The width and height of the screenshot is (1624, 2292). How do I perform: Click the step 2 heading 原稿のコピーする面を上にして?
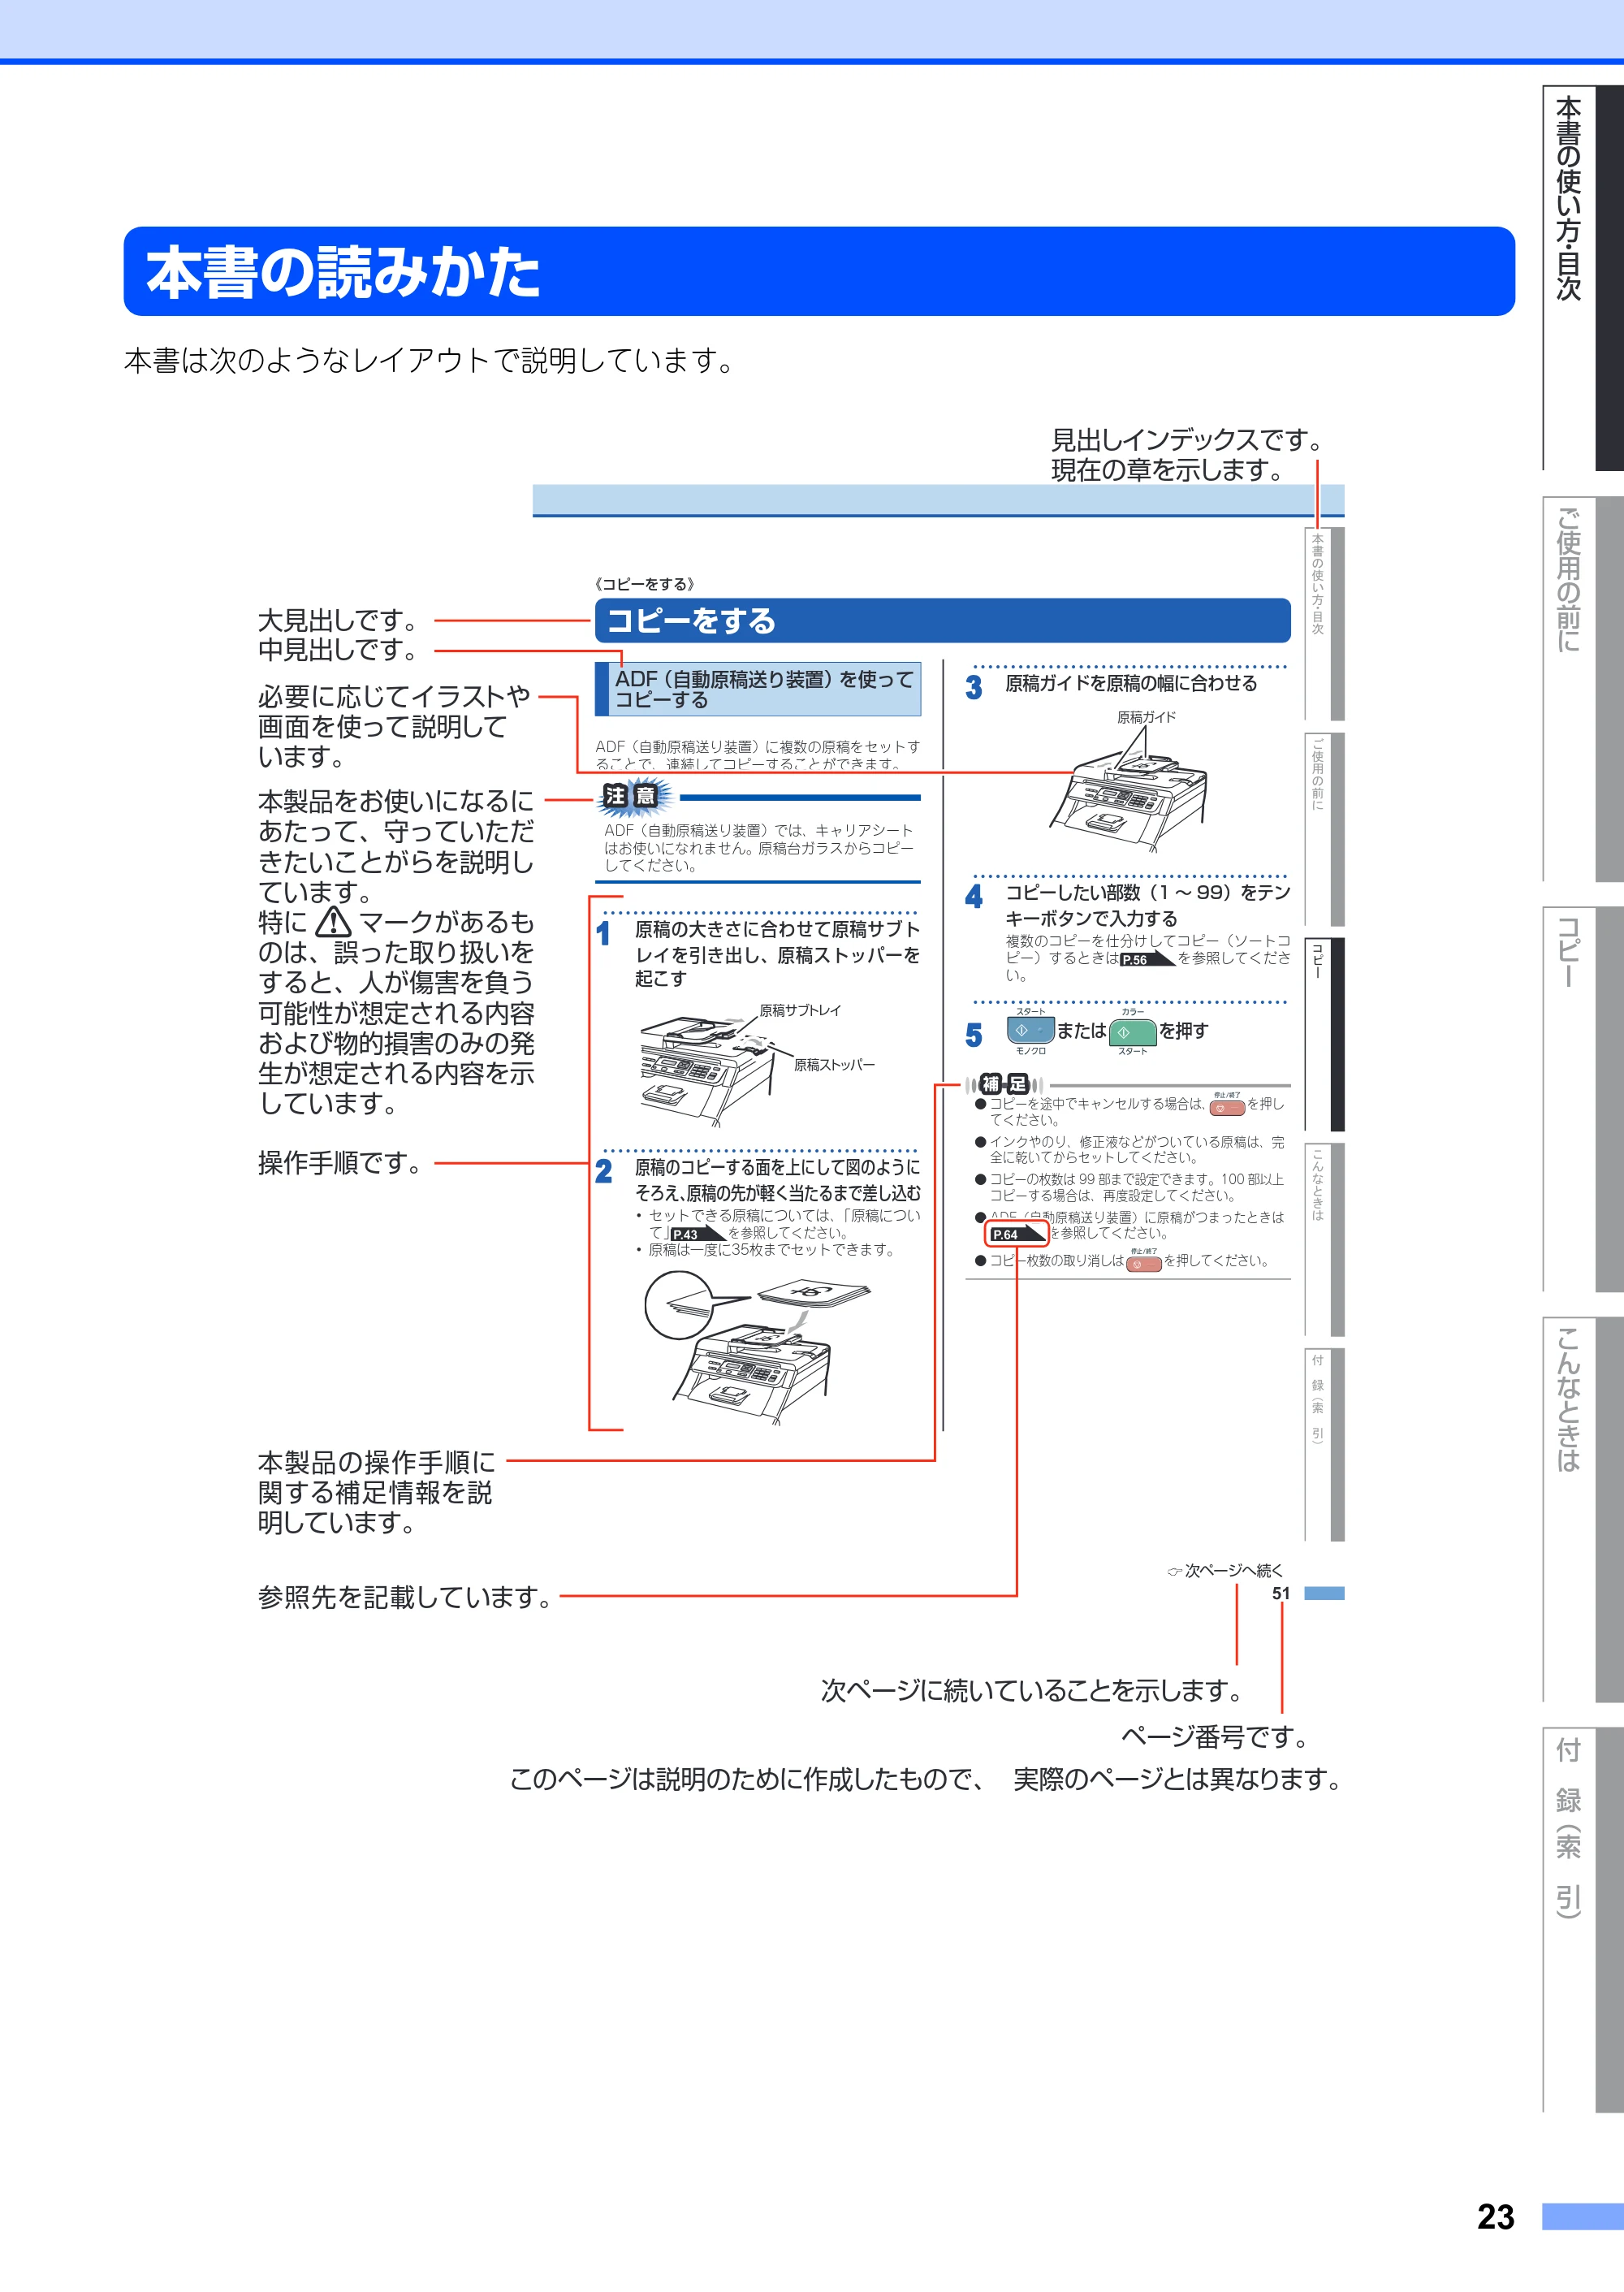point(777,1180)
